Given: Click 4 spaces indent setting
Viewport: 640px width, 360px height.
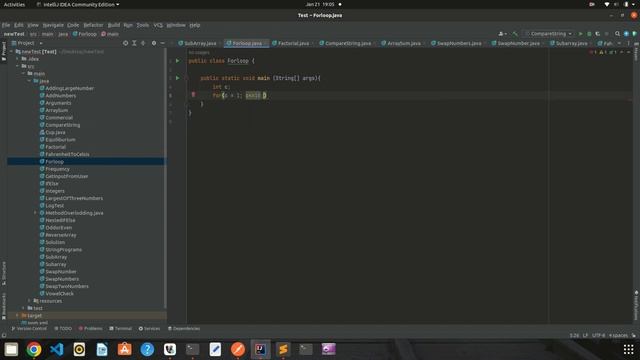Looking at the screenshot, I should click(618, 336).
